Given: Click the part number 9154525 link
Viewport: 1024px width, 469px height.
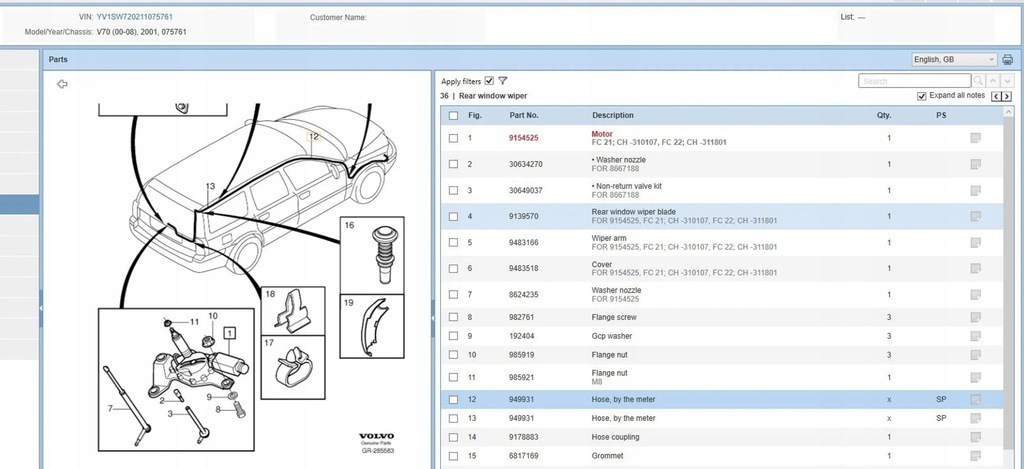Looking at the screenshot, I should 524,138.
